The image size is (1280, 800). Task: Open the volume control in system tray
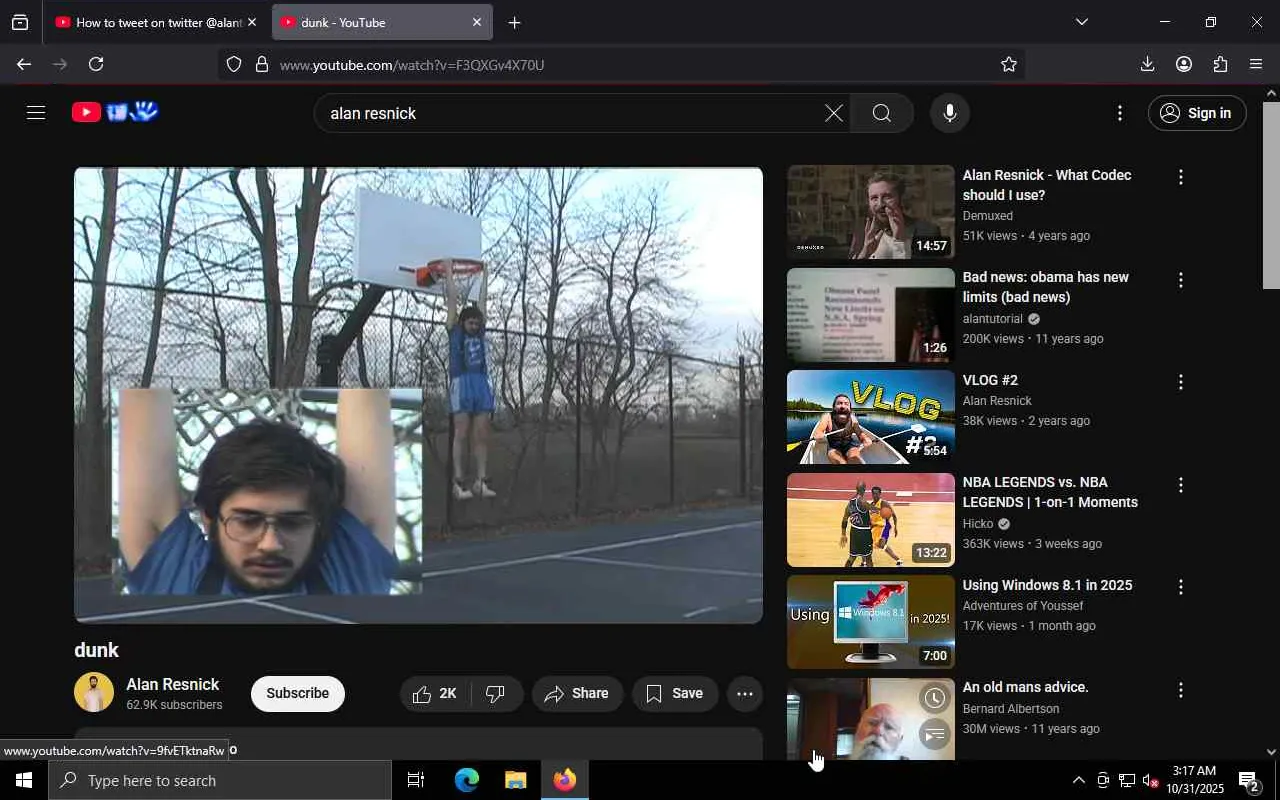click(1150, 780)
